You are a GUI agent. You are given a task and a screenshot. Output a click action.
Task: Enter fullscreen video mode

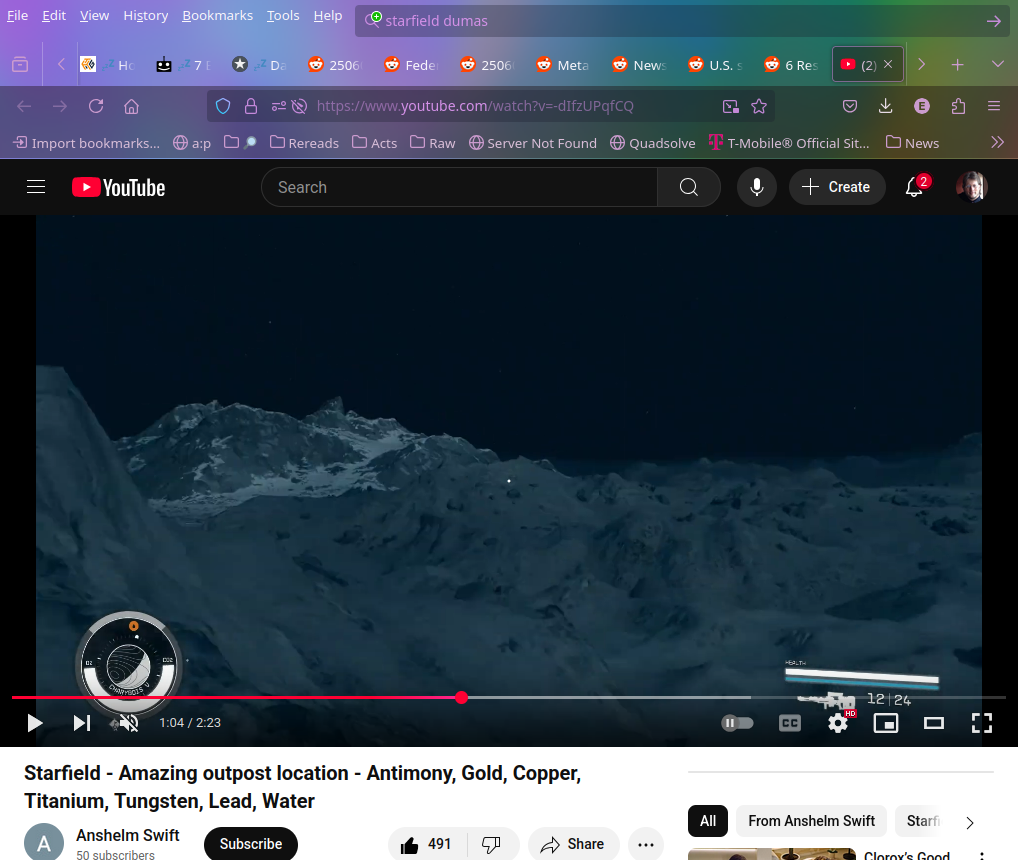[982, 723]
